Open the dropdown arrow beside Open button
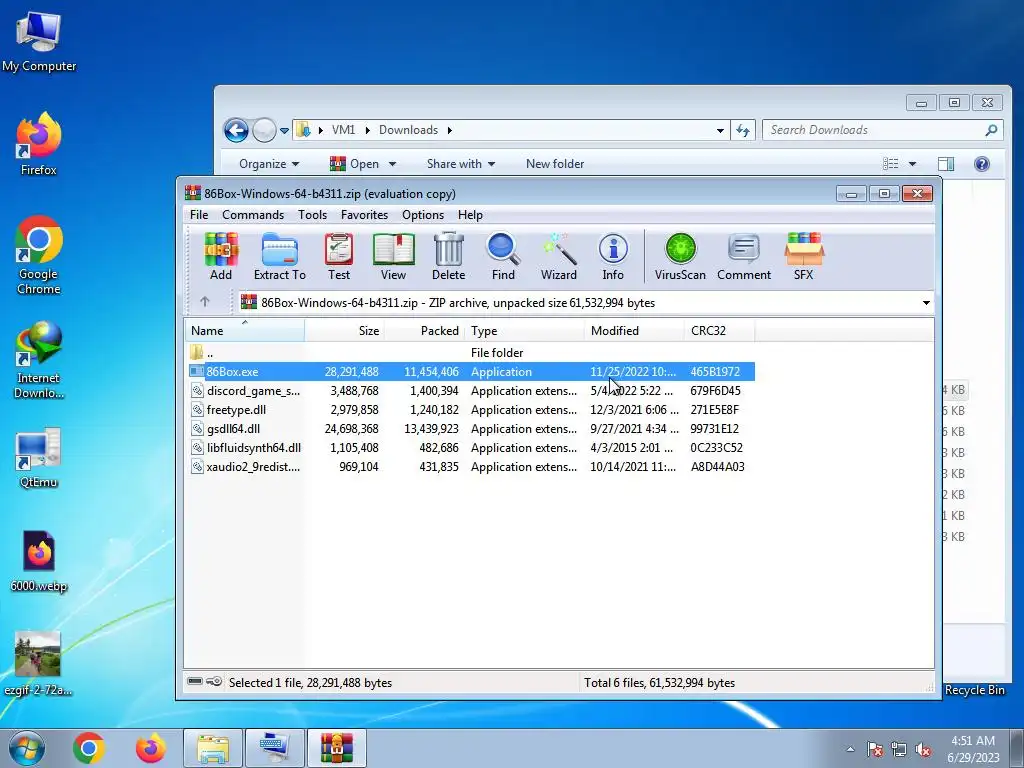 [x=392, y=164]
